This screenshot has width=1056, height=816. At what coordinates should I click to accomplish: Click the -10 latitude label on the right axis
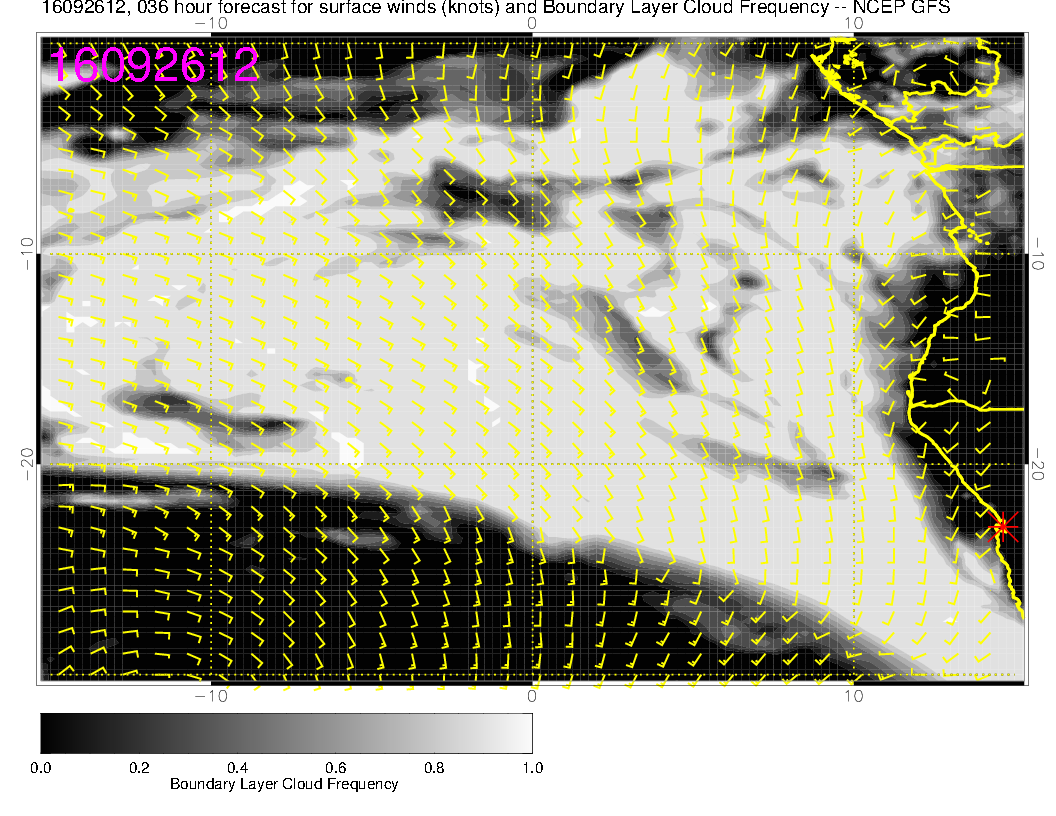tap(1038, 252)
